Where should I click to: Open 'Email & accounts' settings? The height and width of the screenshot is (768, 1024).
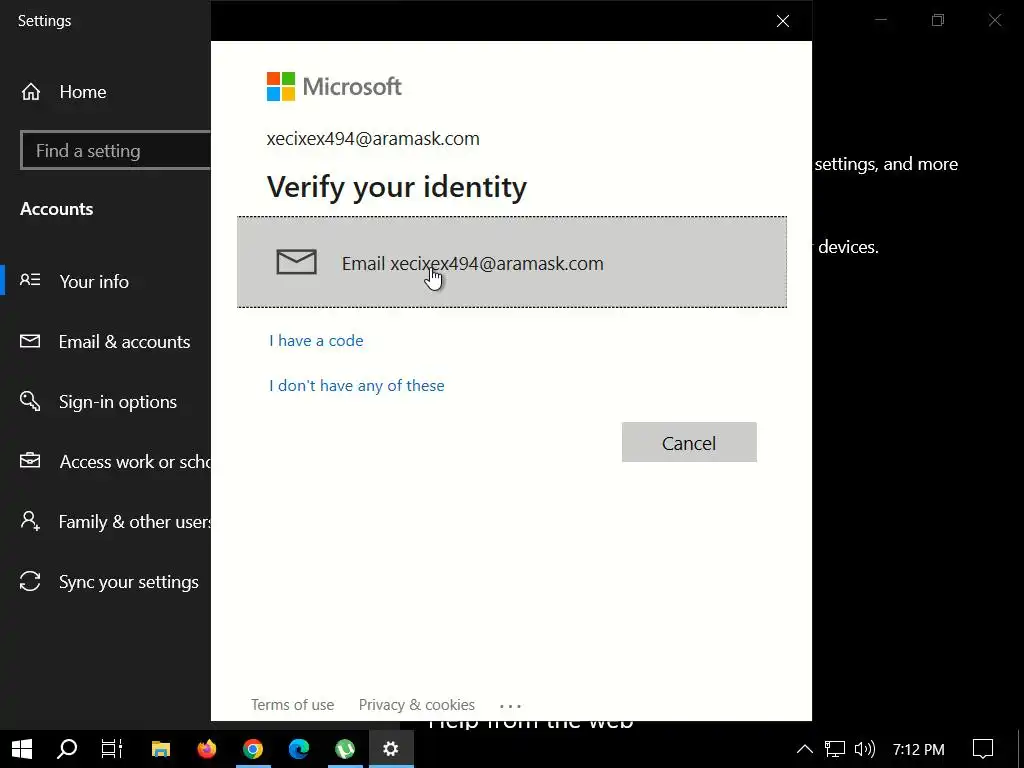coord(124,342)
